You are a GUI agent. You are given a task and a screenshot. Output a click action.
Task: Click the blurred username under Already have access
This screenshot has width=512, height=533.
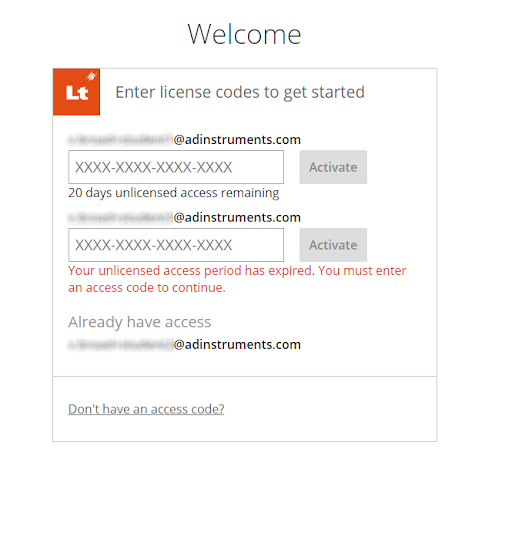(x=121, y=344)
